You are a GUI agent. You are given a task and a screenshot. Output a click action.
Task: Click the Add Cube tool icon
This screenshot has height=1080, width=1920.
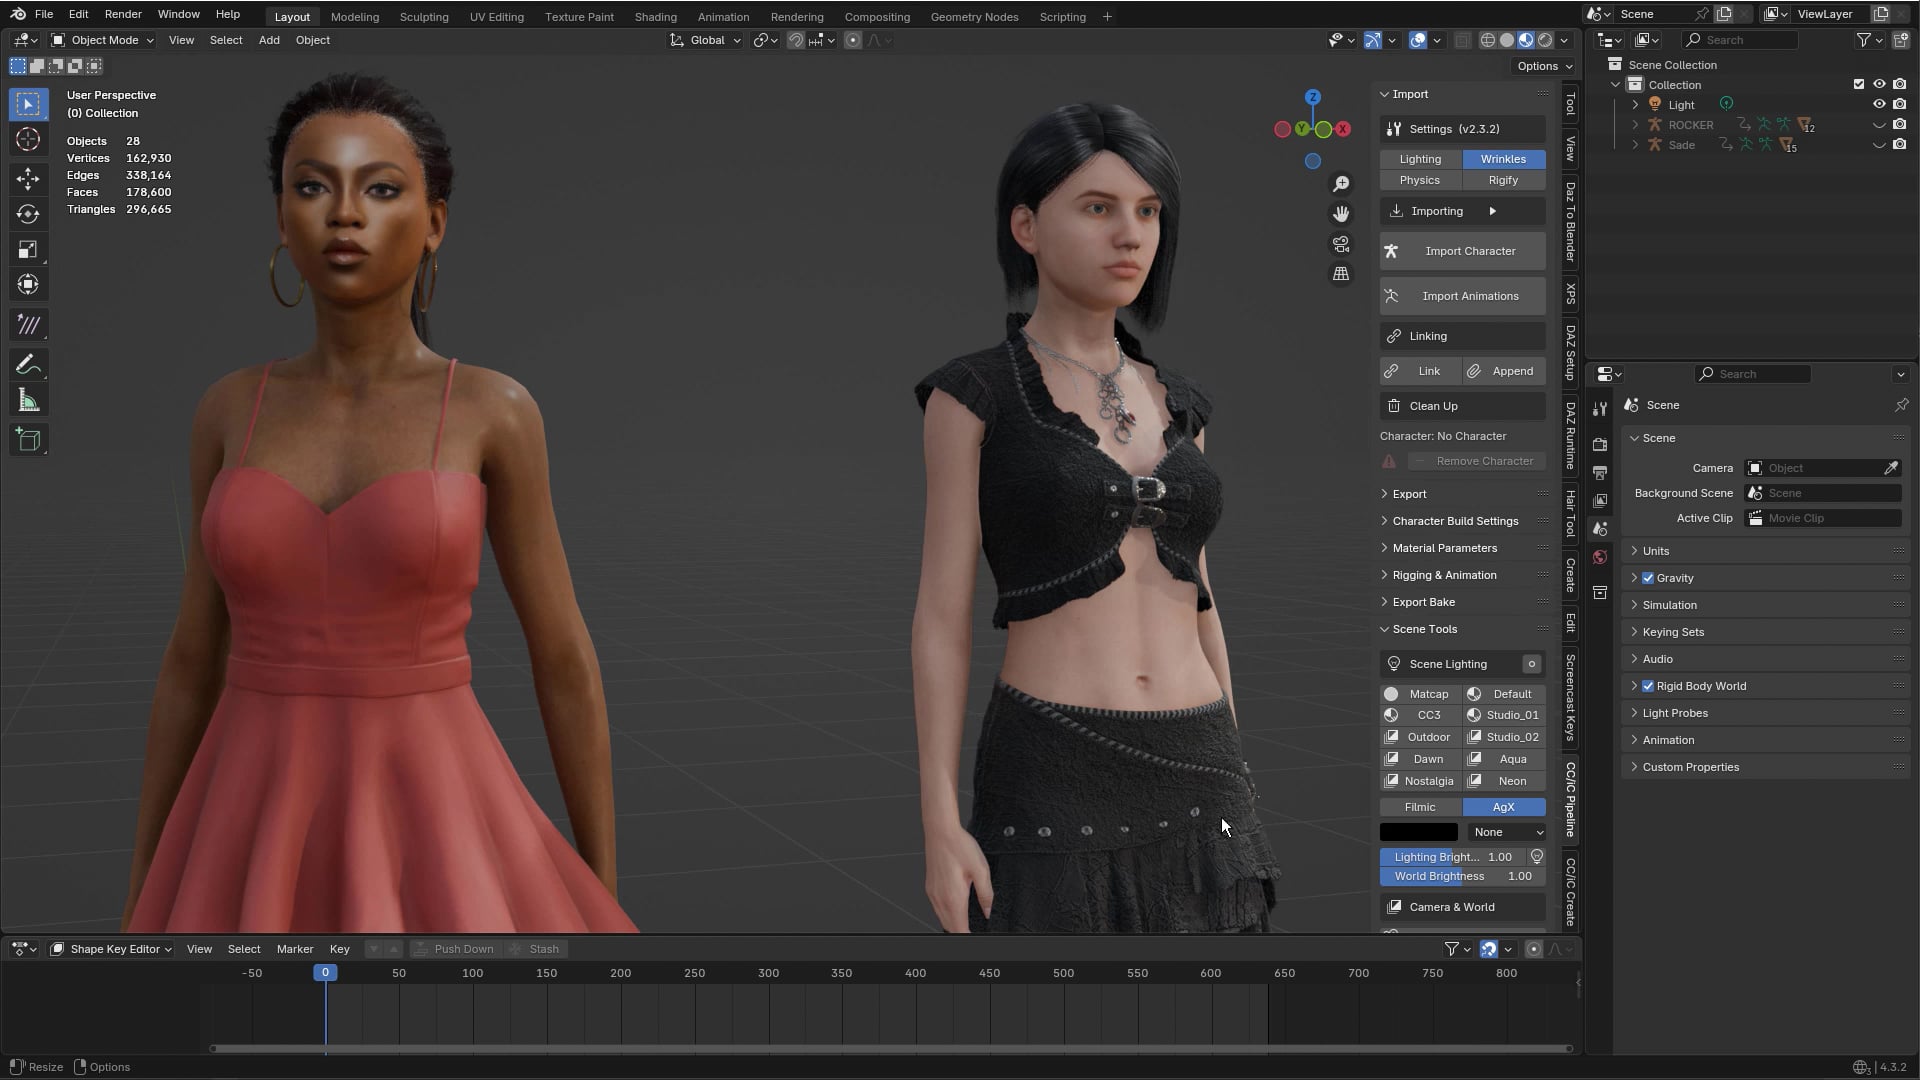point(28,440)
